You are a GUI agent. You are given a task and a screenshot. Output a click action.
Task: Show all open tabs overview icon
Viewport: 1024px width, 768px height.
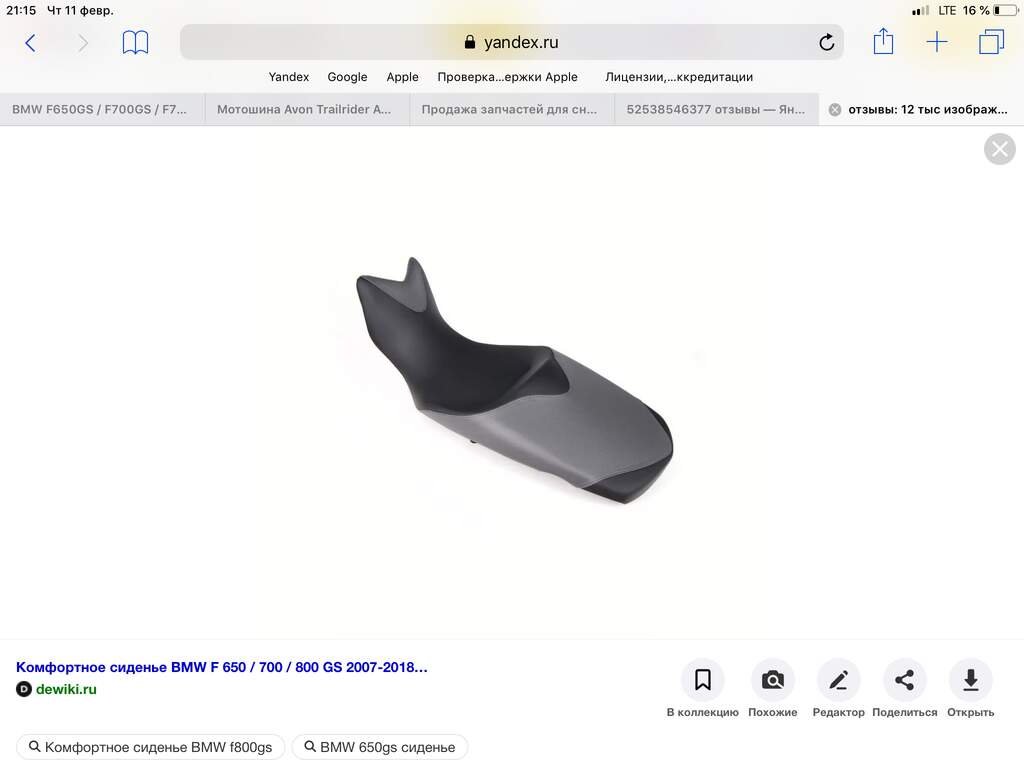[x=991, y=42]
